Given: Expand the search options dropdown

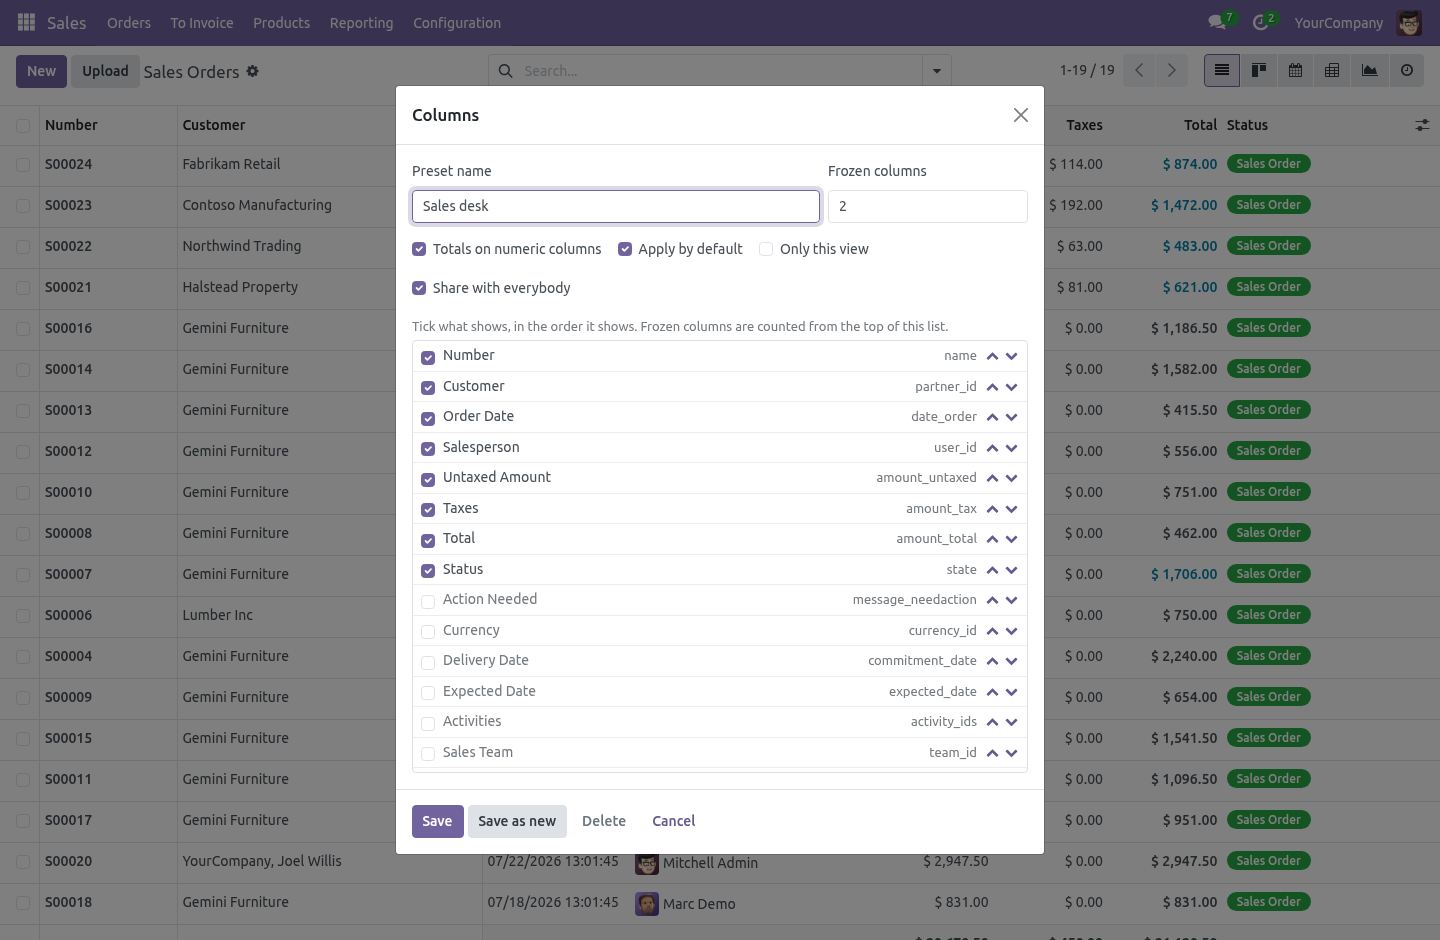Looking at the screenshot, I should tap(937, 71).
